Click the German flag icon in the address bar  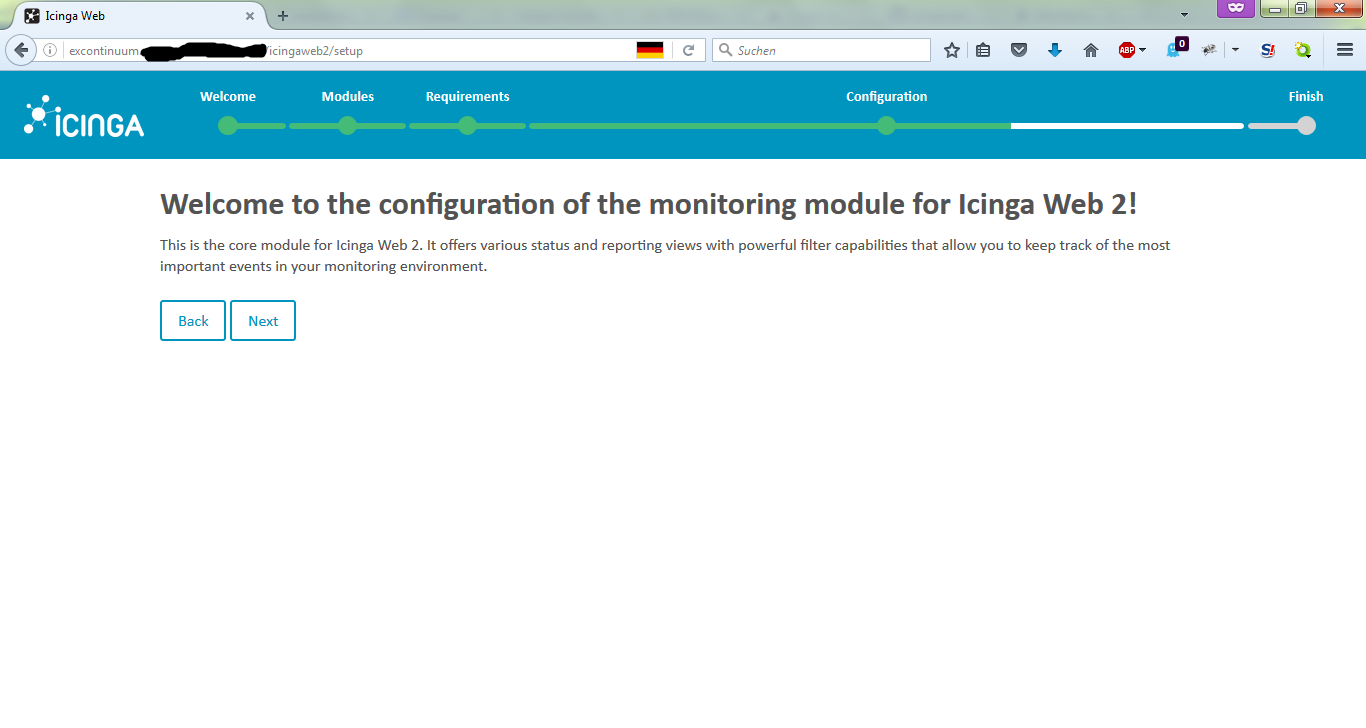650,50
